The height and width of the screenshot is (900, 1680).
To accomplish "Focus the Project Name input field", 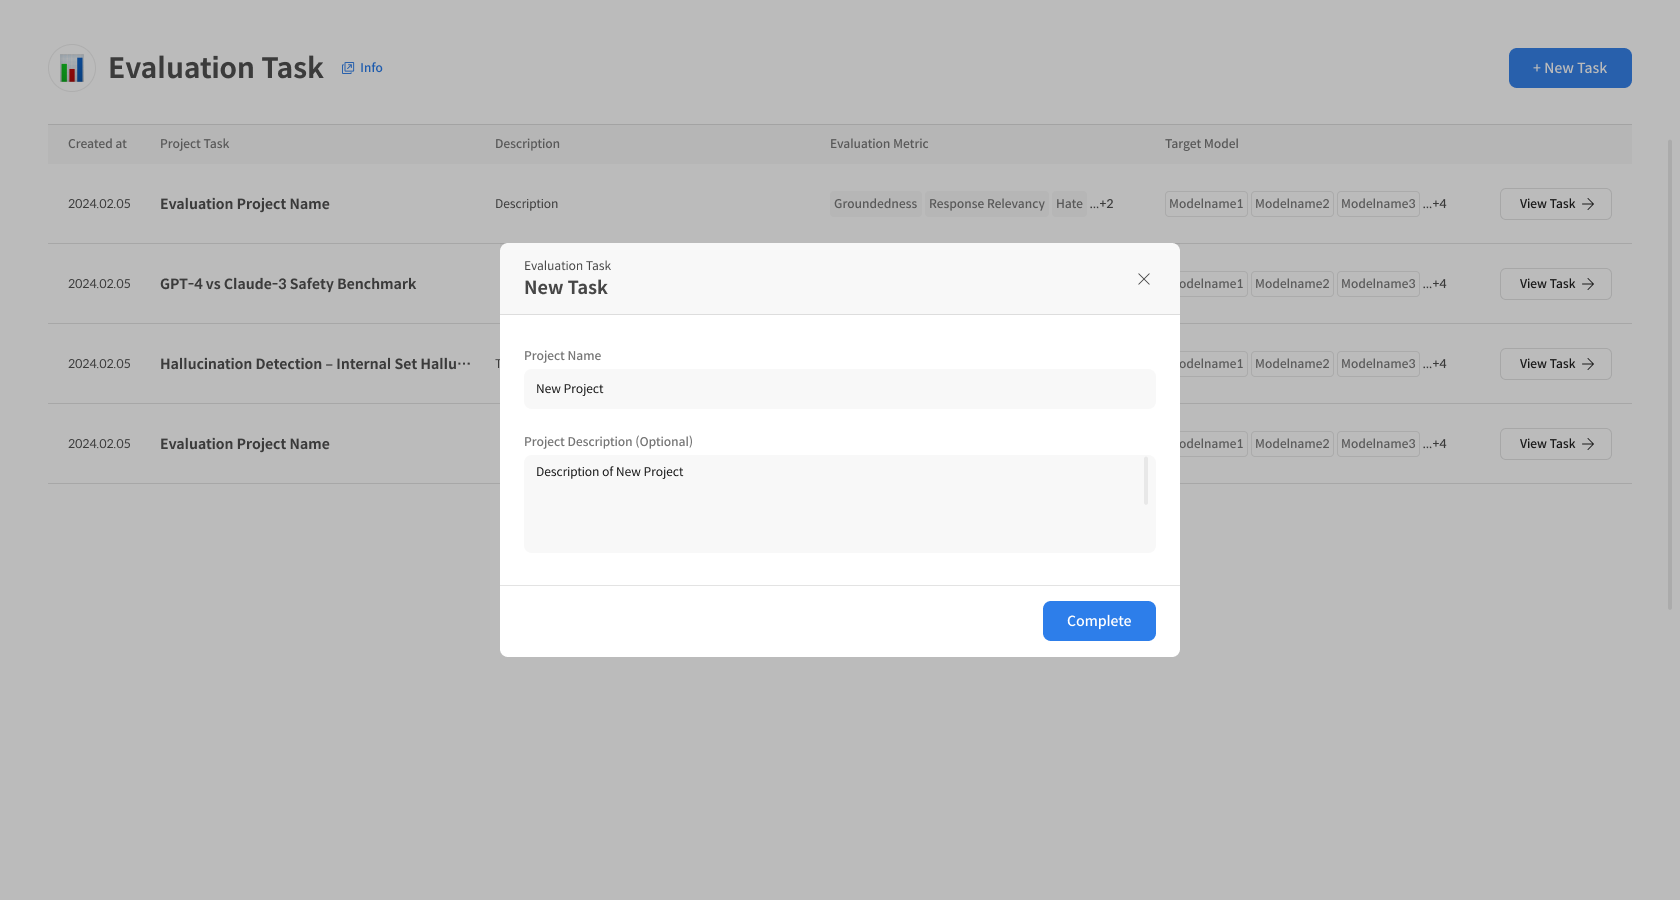I will pyautogui.click(x=839, y=389).
